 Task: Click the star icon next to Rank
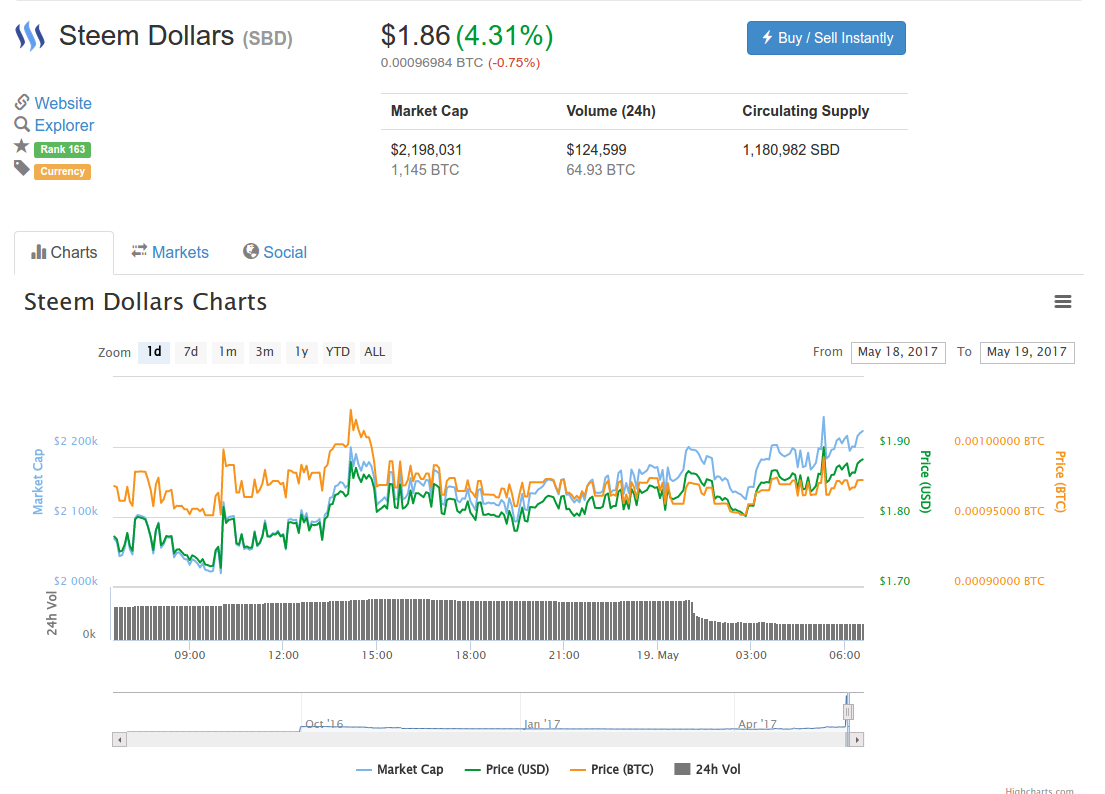pos(22,147)
